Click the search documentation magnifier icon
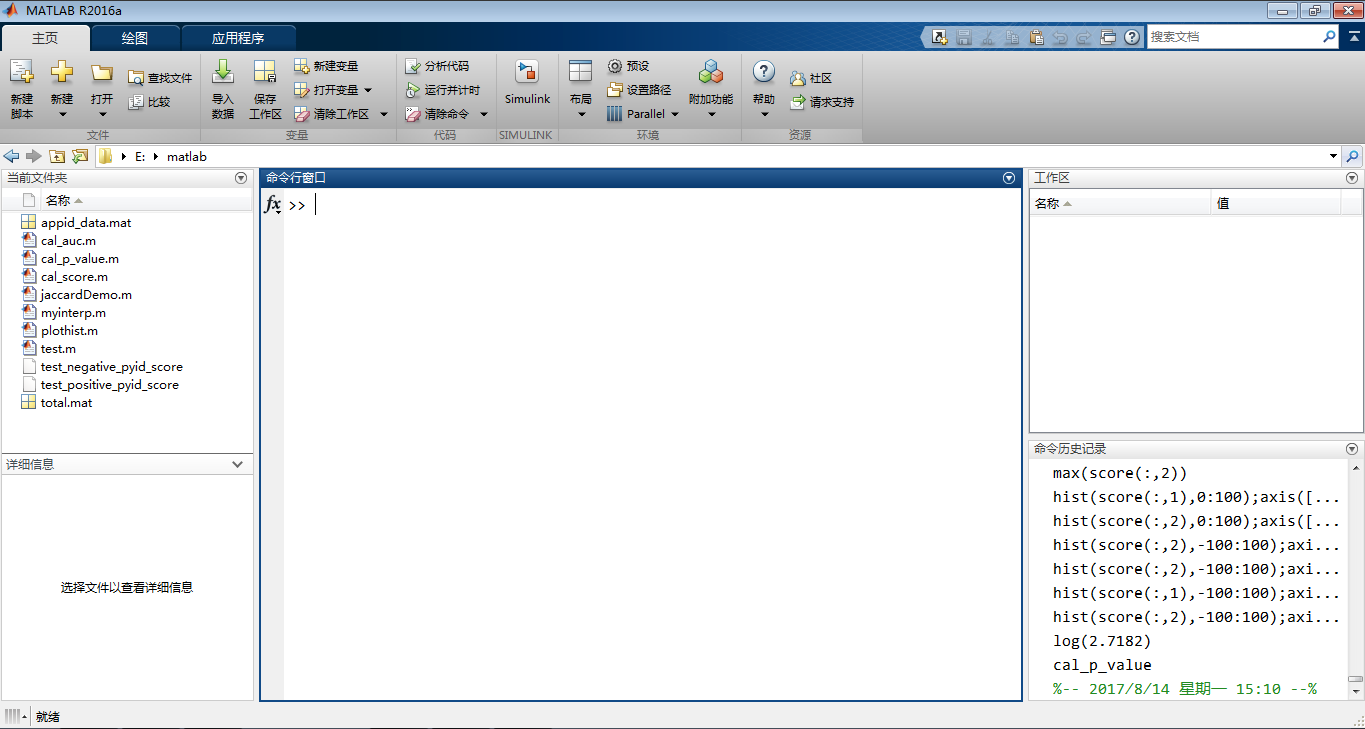 [1329, 36]
